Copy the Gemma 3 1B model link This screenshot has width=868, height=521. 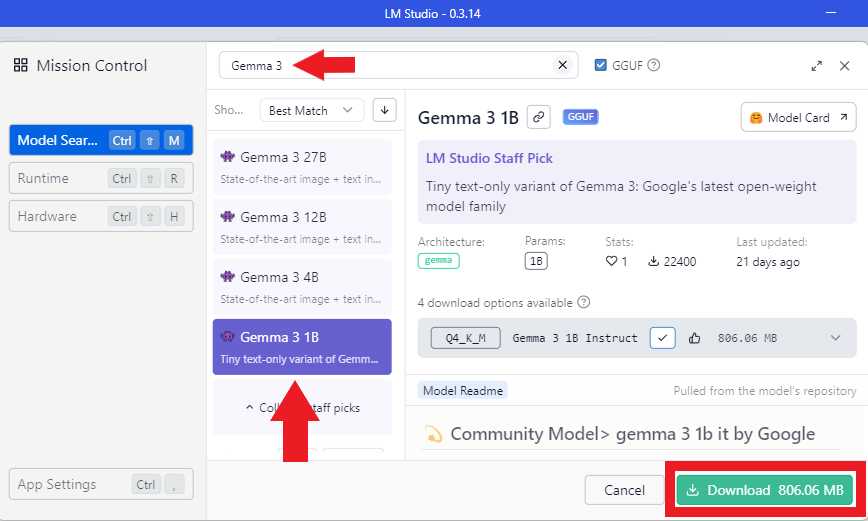tap(538, 117)
